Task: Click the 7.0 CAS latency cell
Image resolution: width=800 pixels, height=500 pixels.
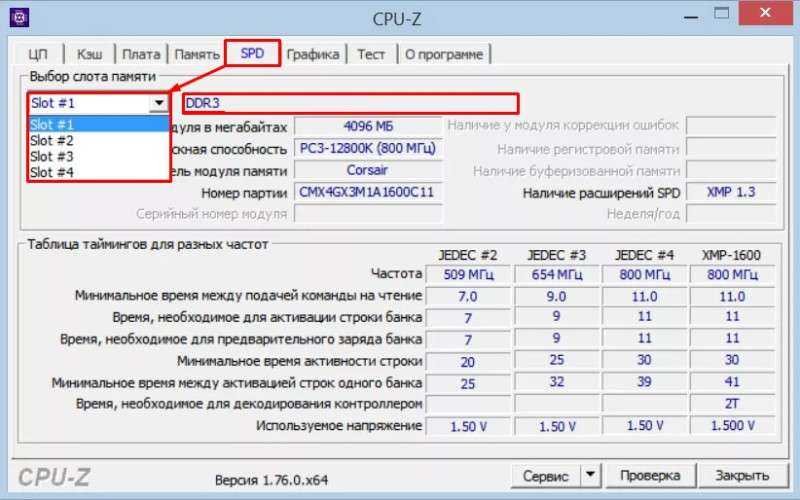Action: coord(468,296)
